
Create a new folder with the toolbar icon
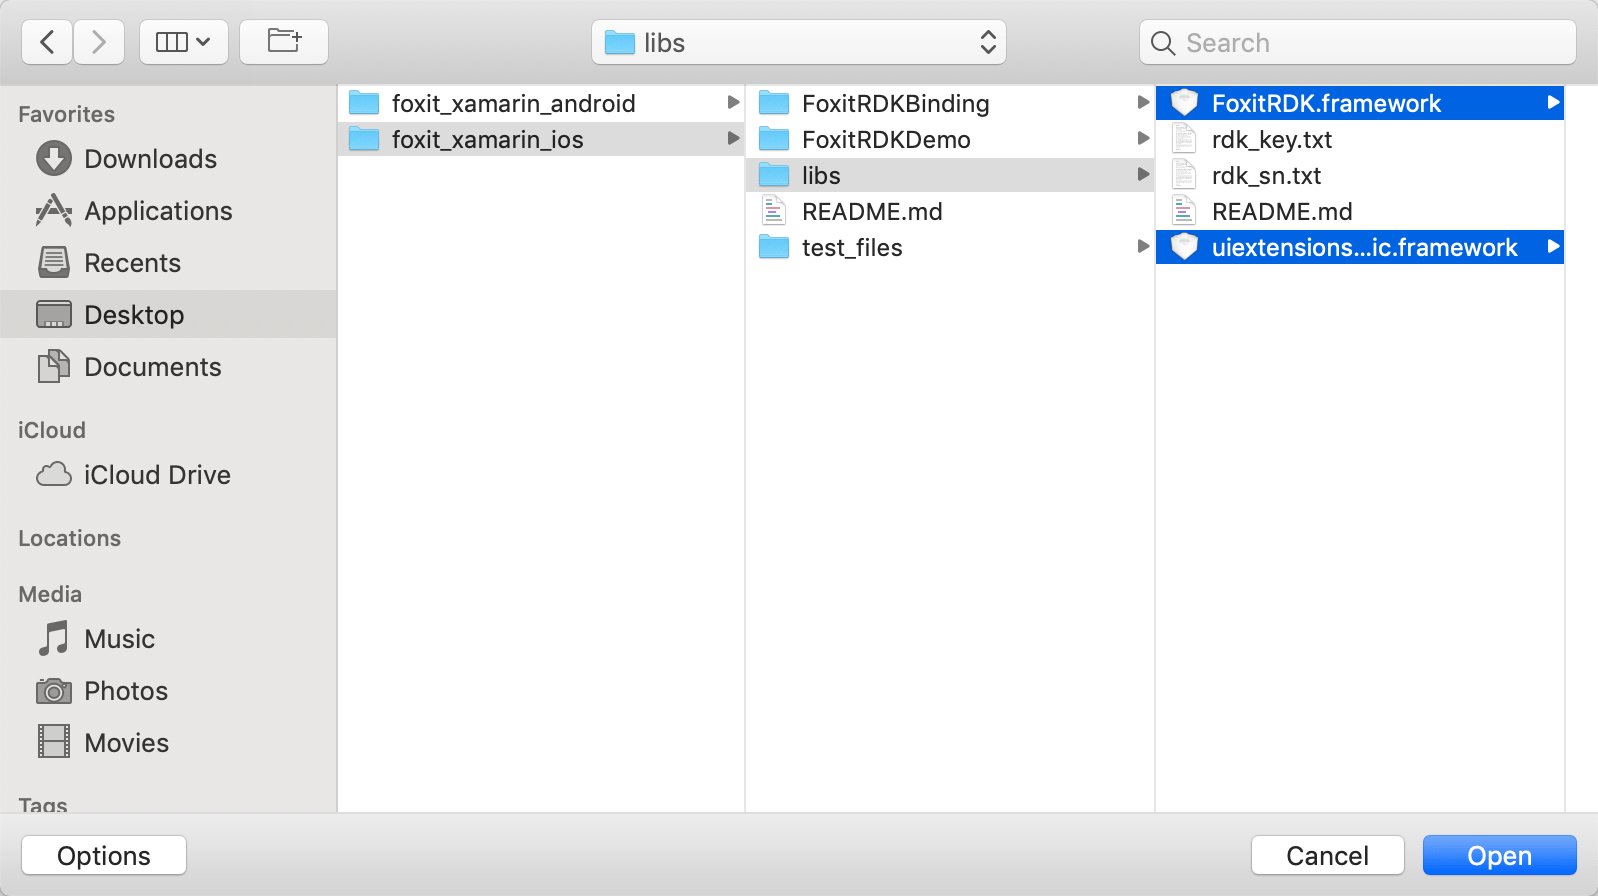(x=284, y=42)
